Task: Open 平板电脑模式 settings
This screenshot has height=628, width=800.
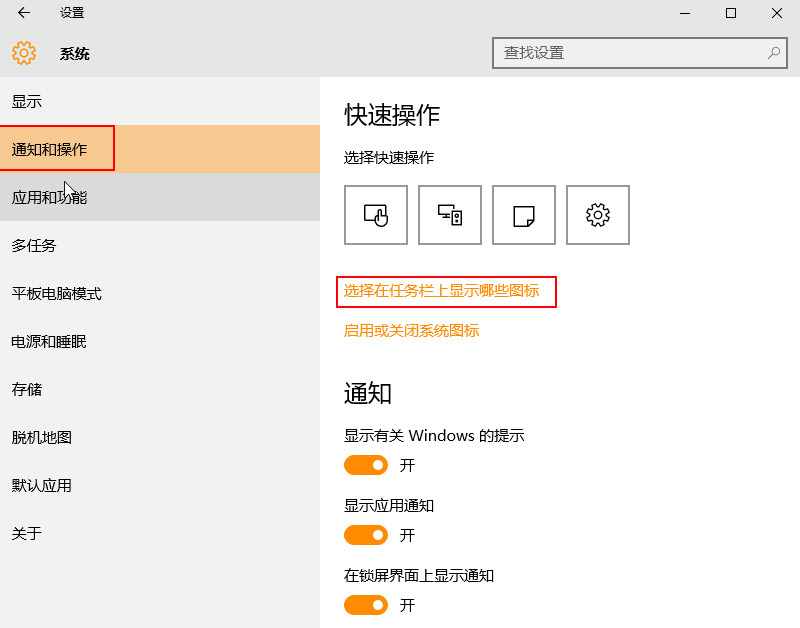Action: tap(160, 293)
